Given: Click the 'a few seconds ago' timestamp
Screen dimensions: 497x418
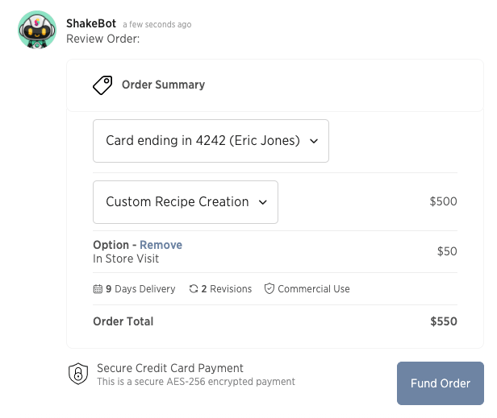Looking at the screenshot, I should tap(157, 24).
